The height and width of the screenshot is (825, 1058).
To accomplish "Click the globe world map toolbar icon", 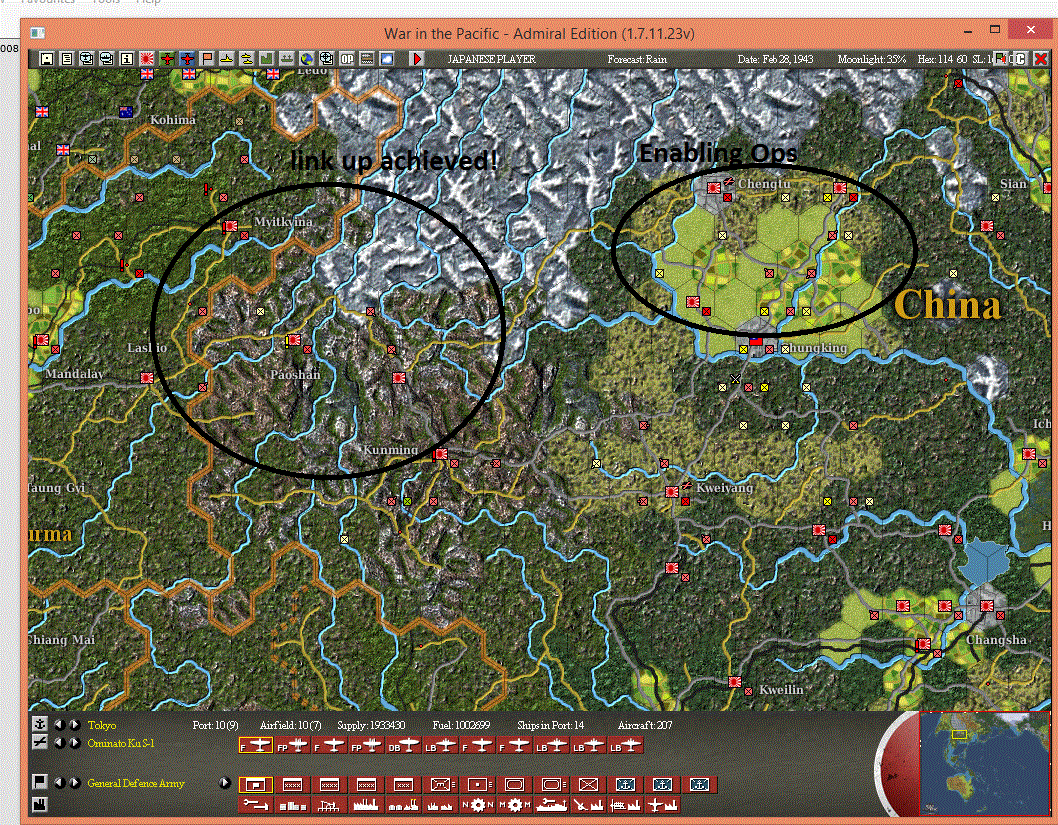I will click(307, 59).
